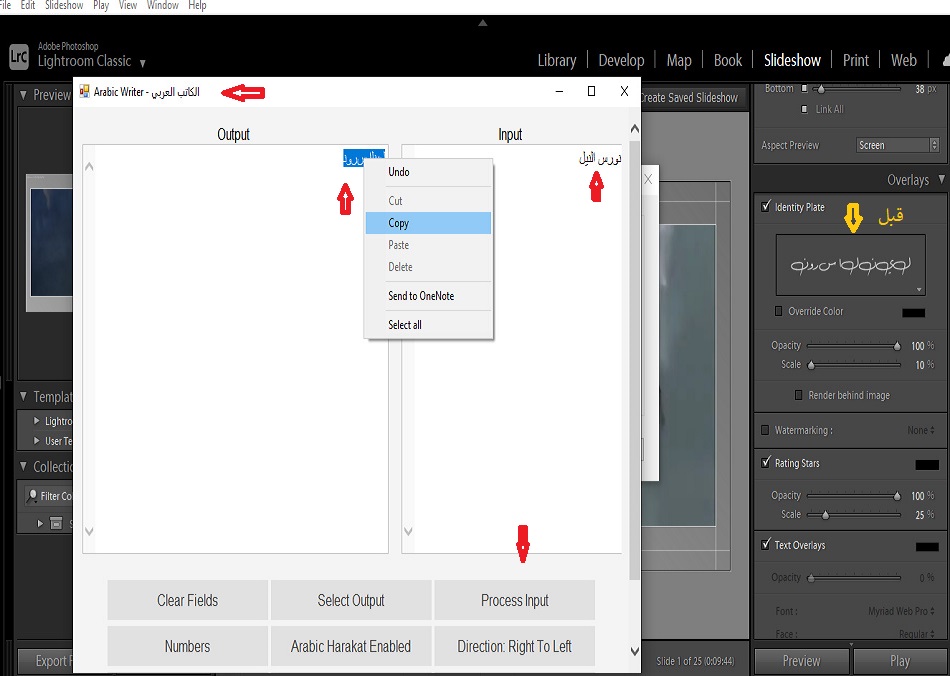
Task: Click the top panel hide arrow
Action: (x=483, y=22)
